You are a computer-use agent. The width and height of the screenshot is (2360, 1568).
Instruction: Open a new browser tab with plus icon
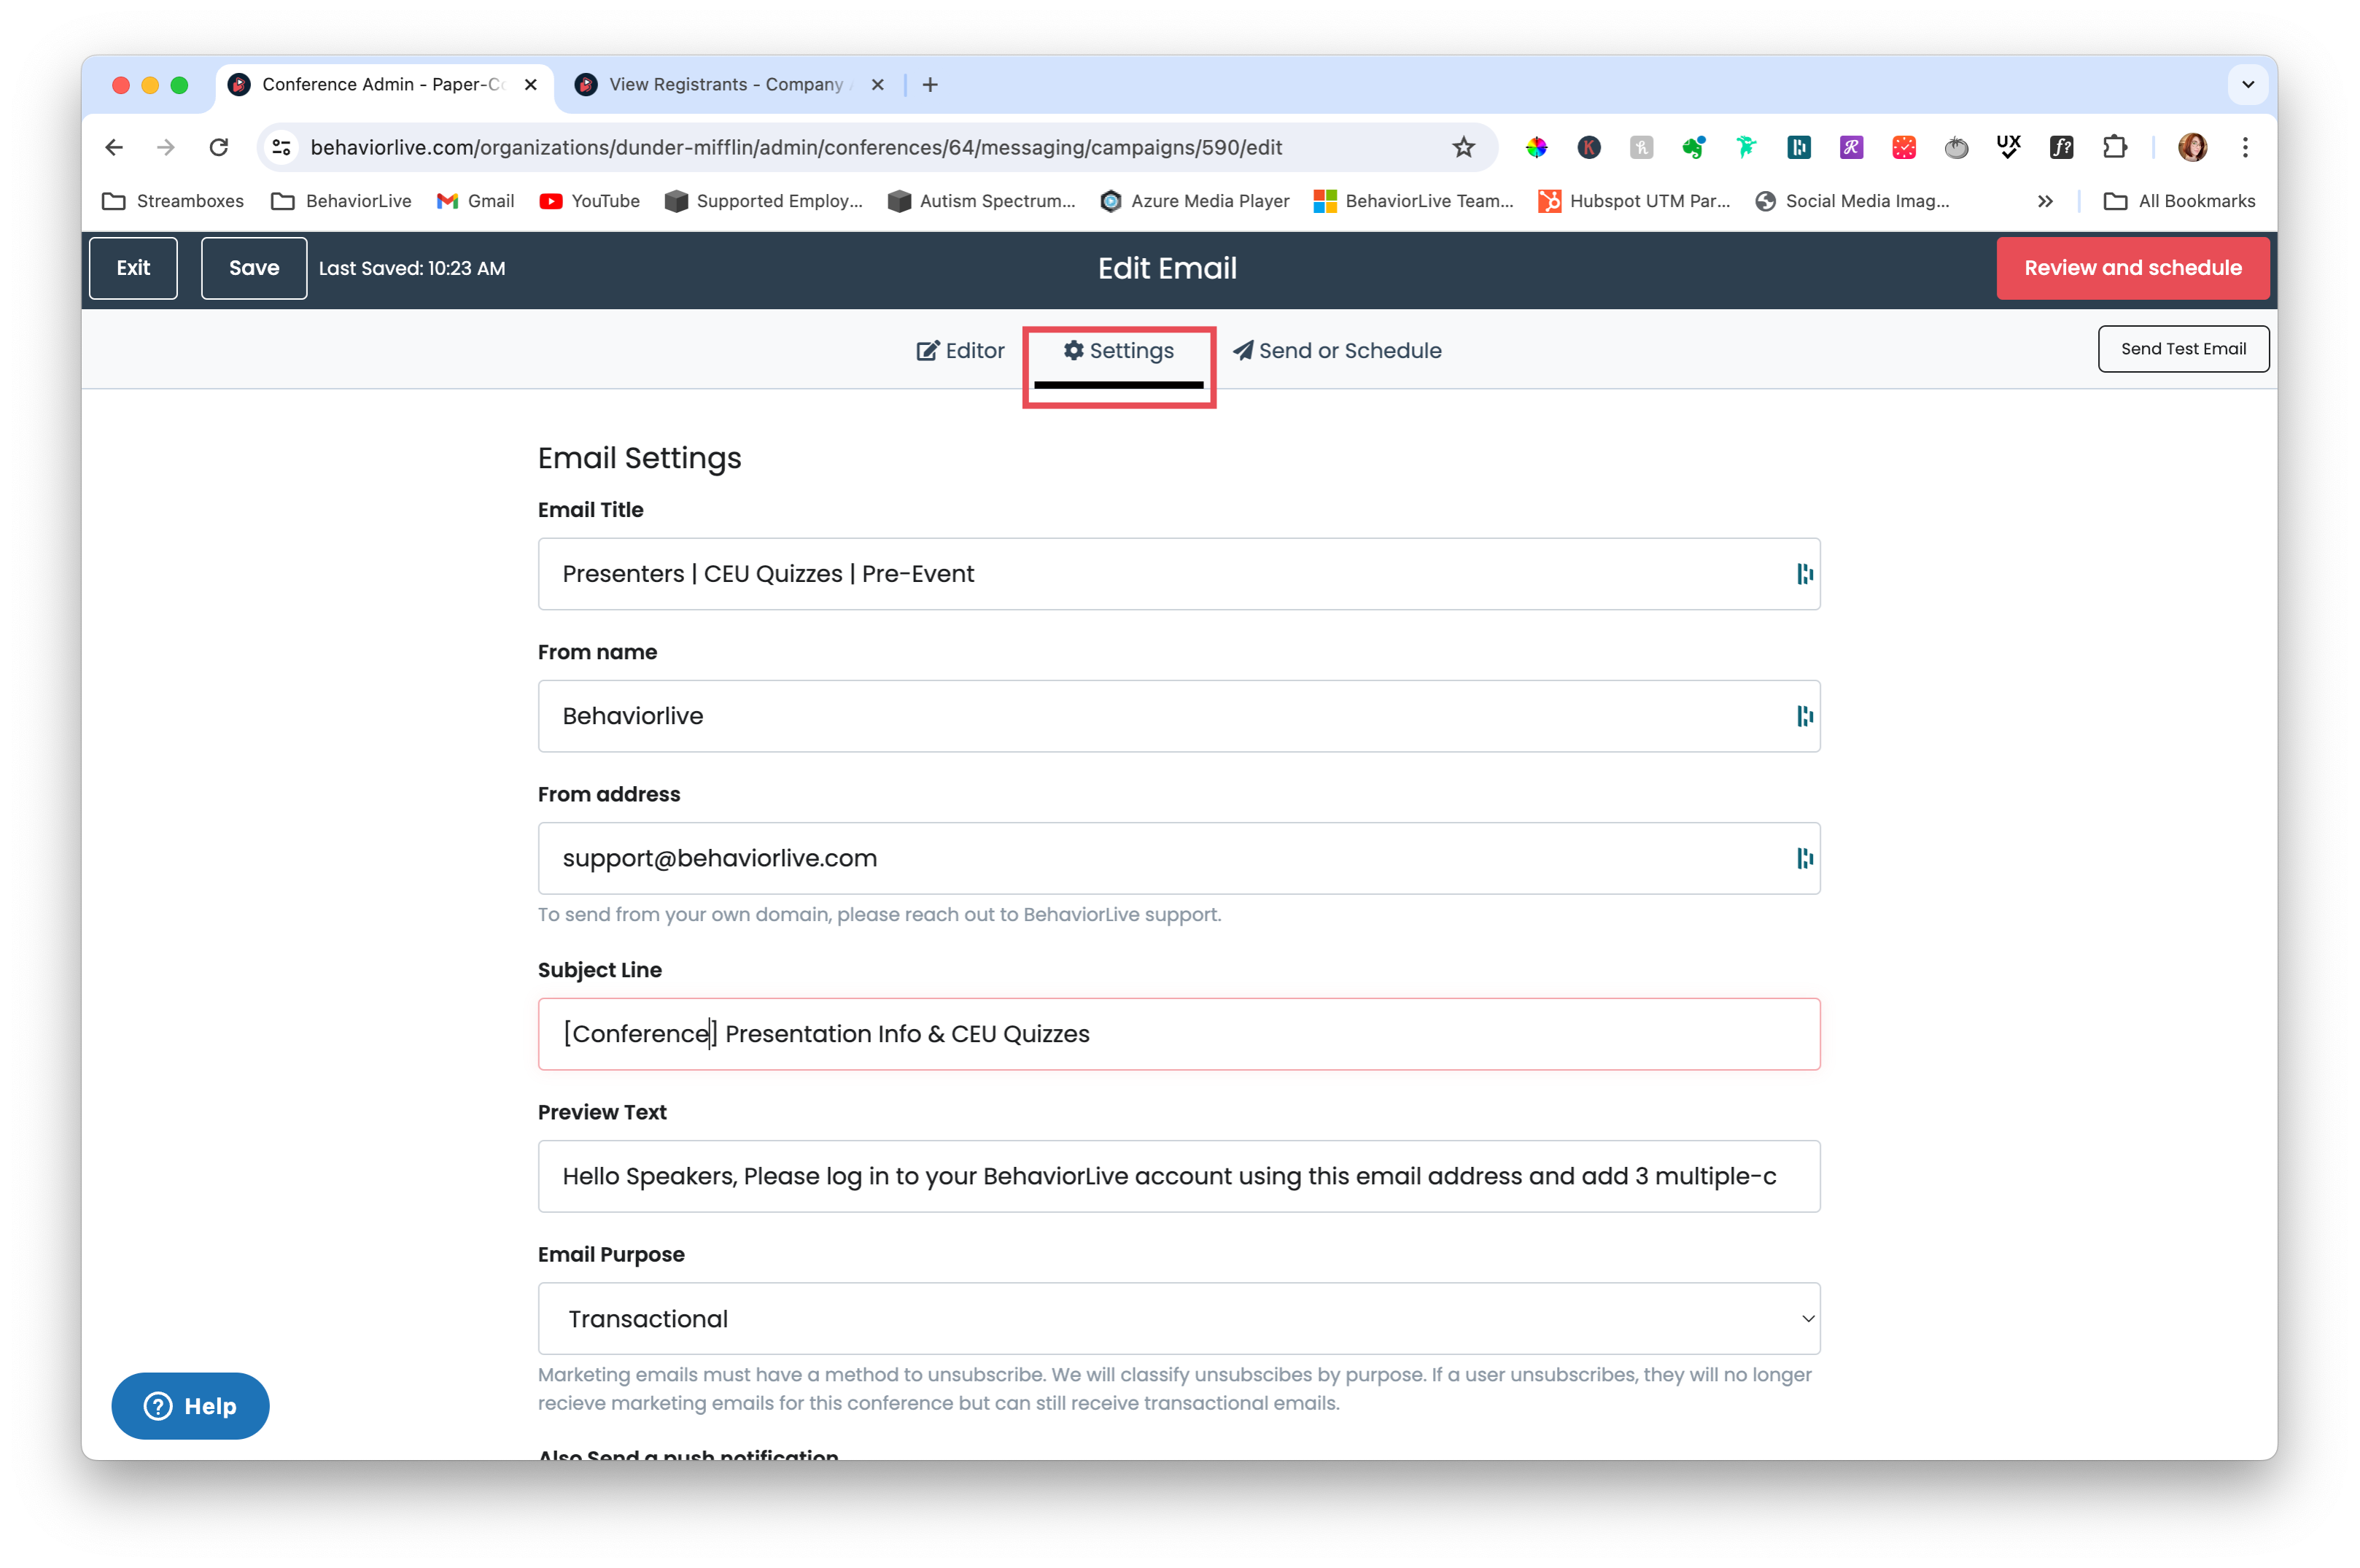click(930, 85)
